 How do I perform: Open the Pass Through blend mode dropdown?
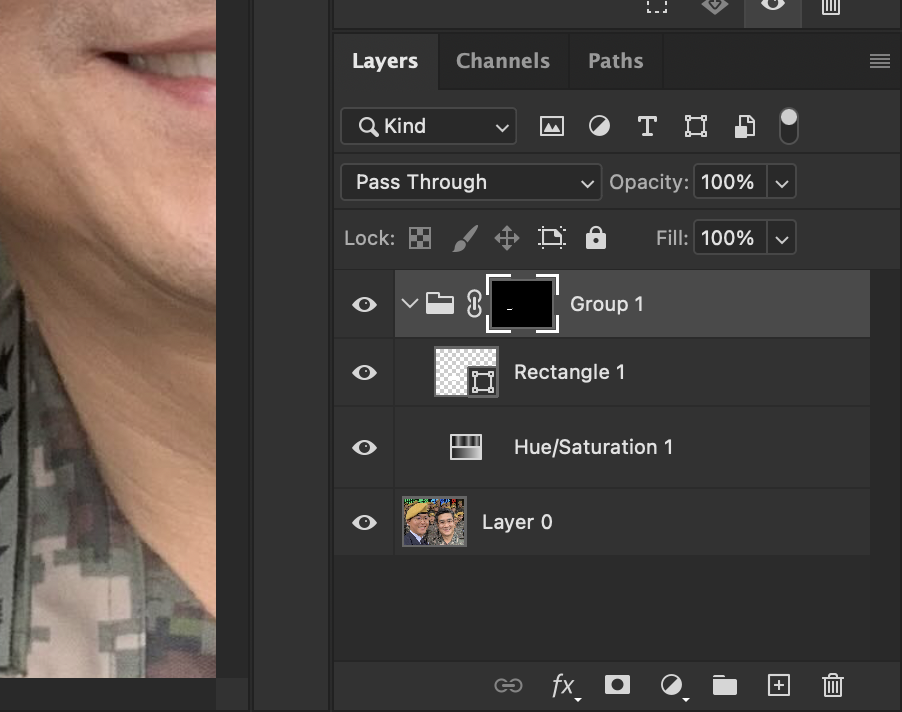[471, 182]
